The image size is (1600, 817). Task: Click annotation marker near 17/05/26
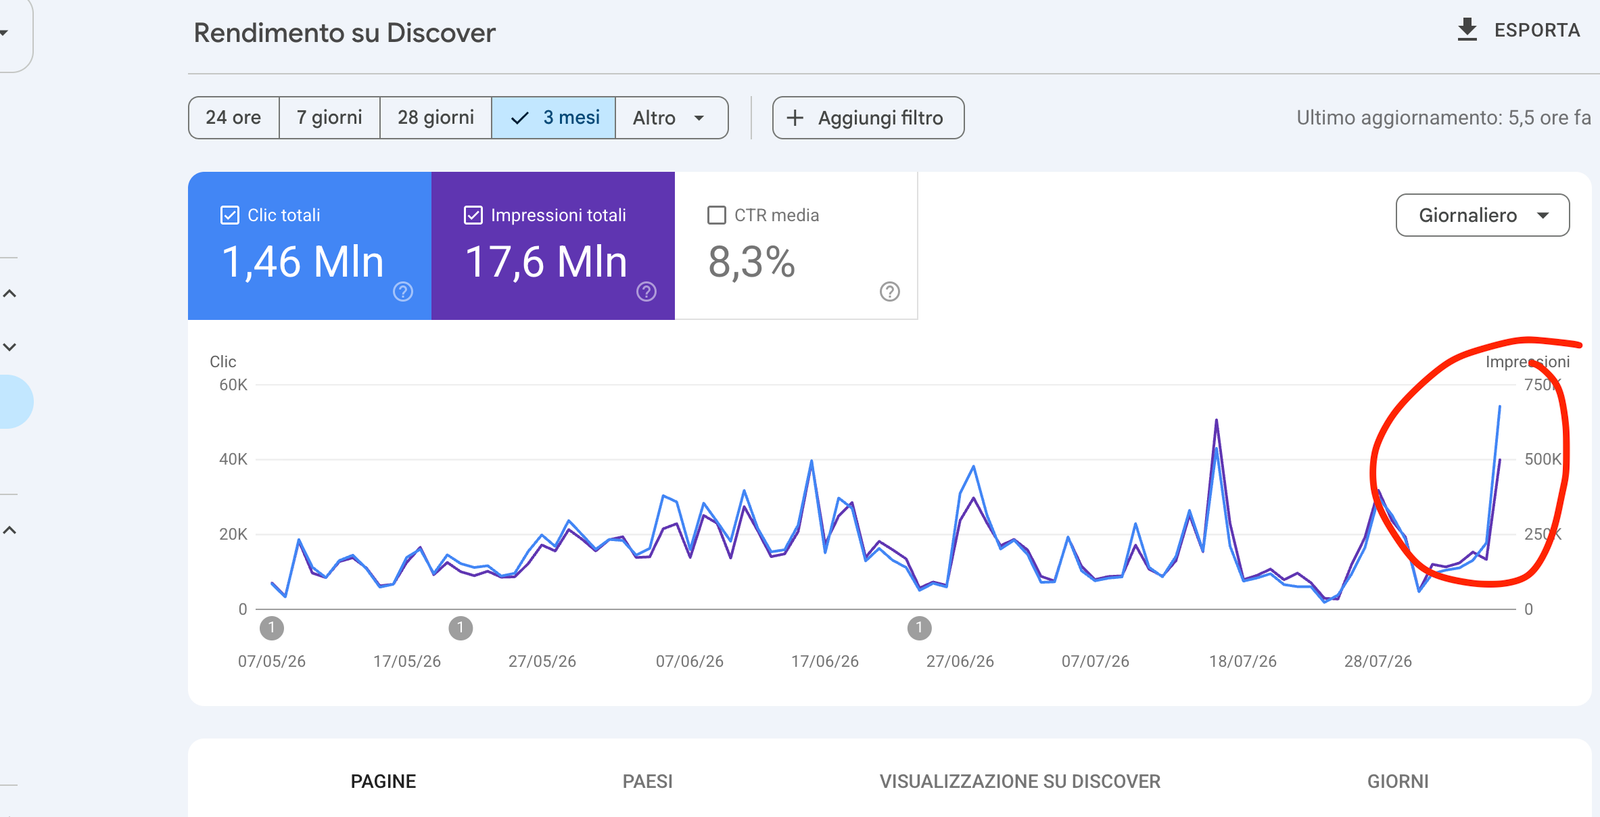click(460, 628)
